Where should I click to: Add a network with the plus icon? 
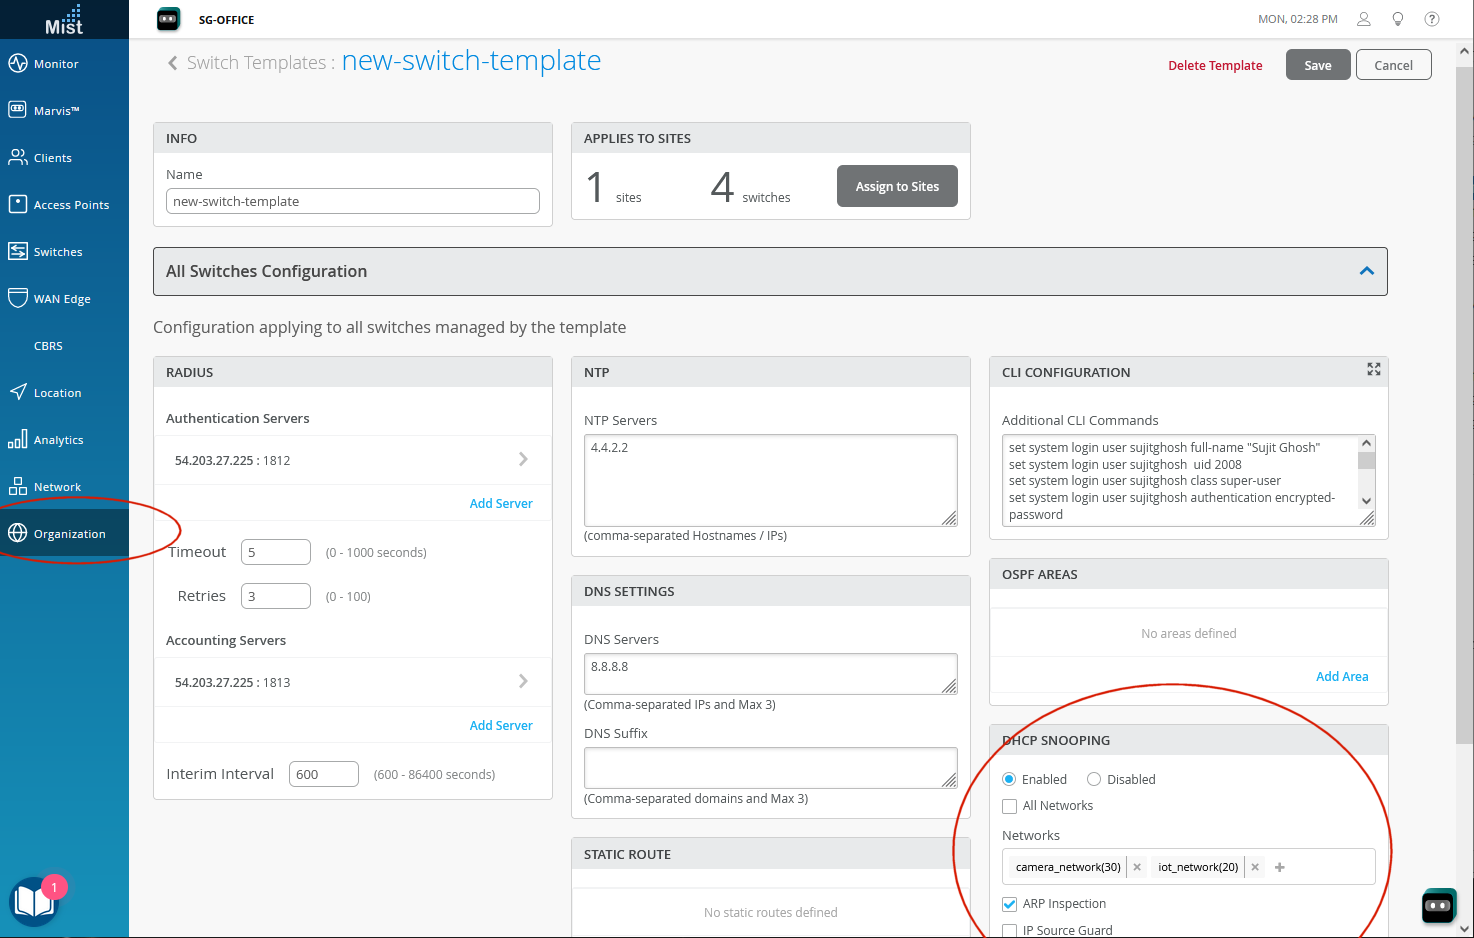1280,867
